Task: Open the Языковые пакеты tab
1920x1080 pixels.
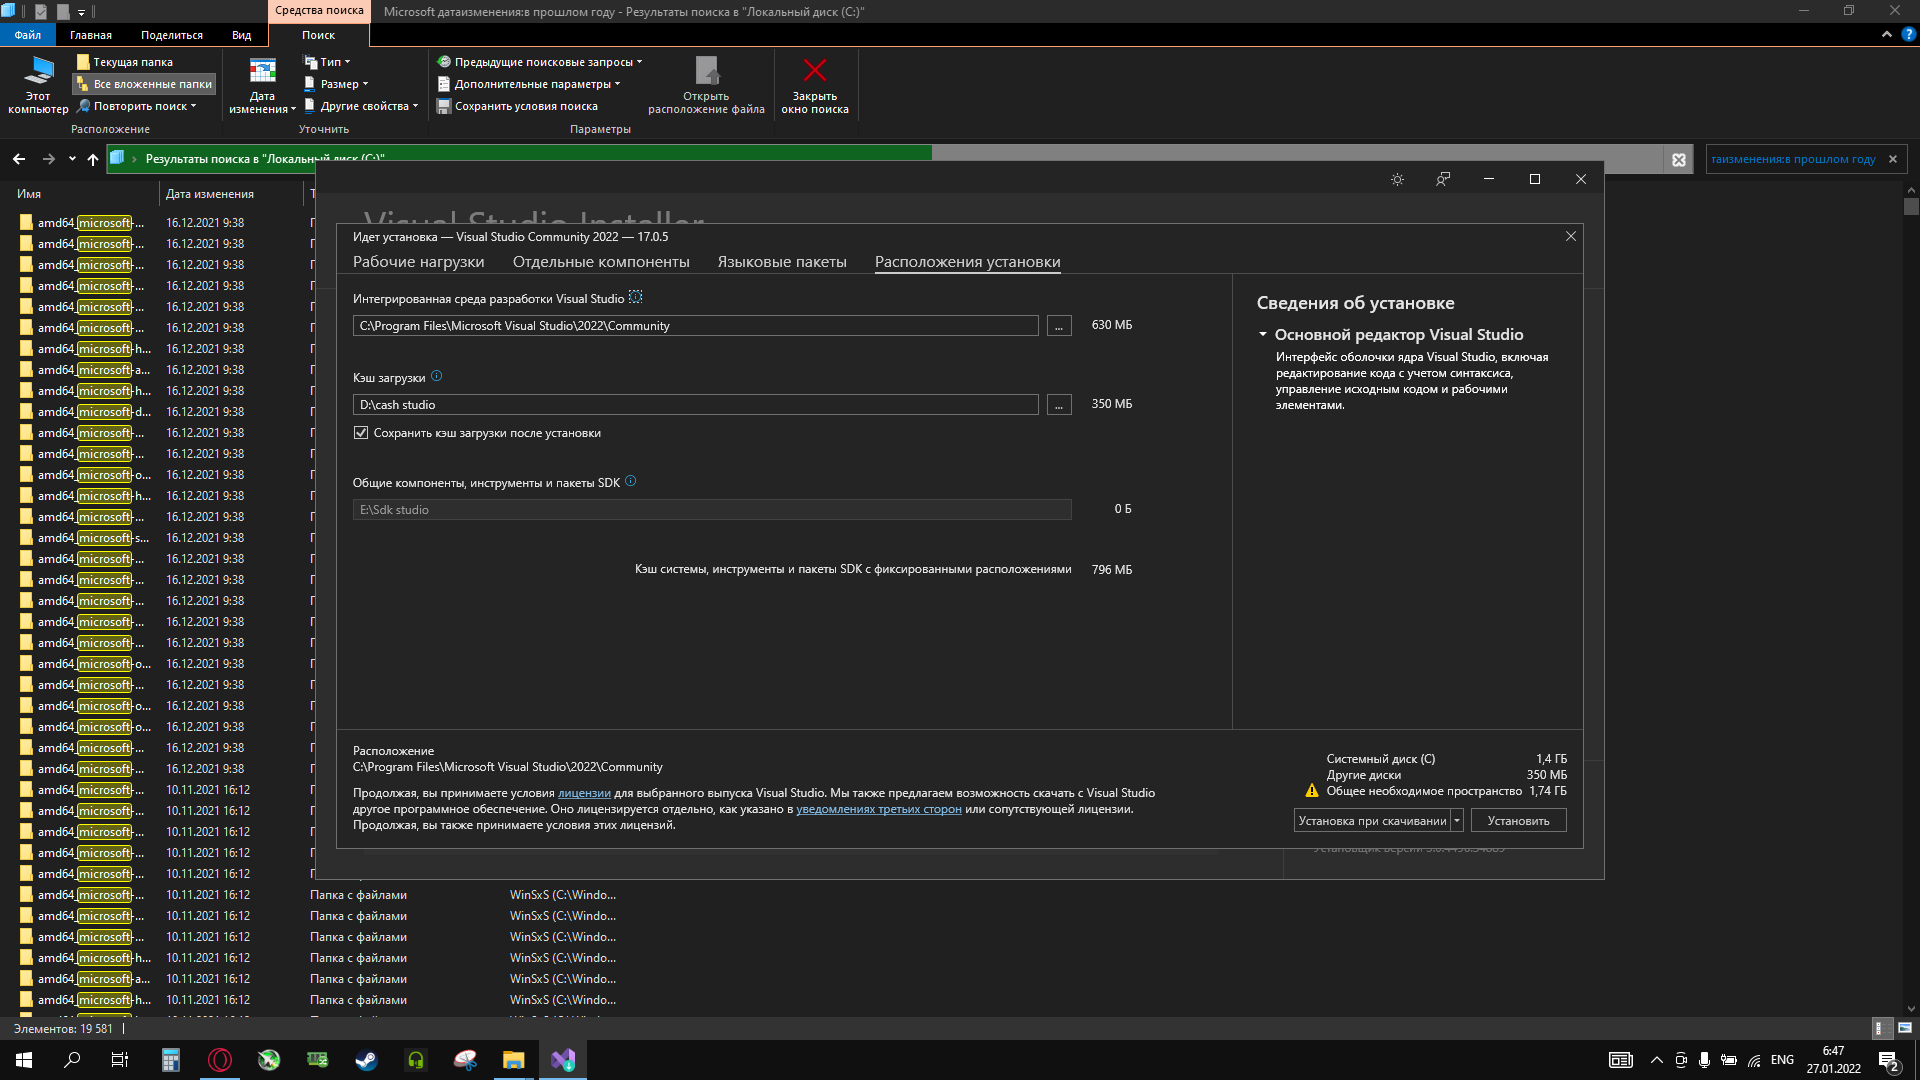Action: [782, 262]
